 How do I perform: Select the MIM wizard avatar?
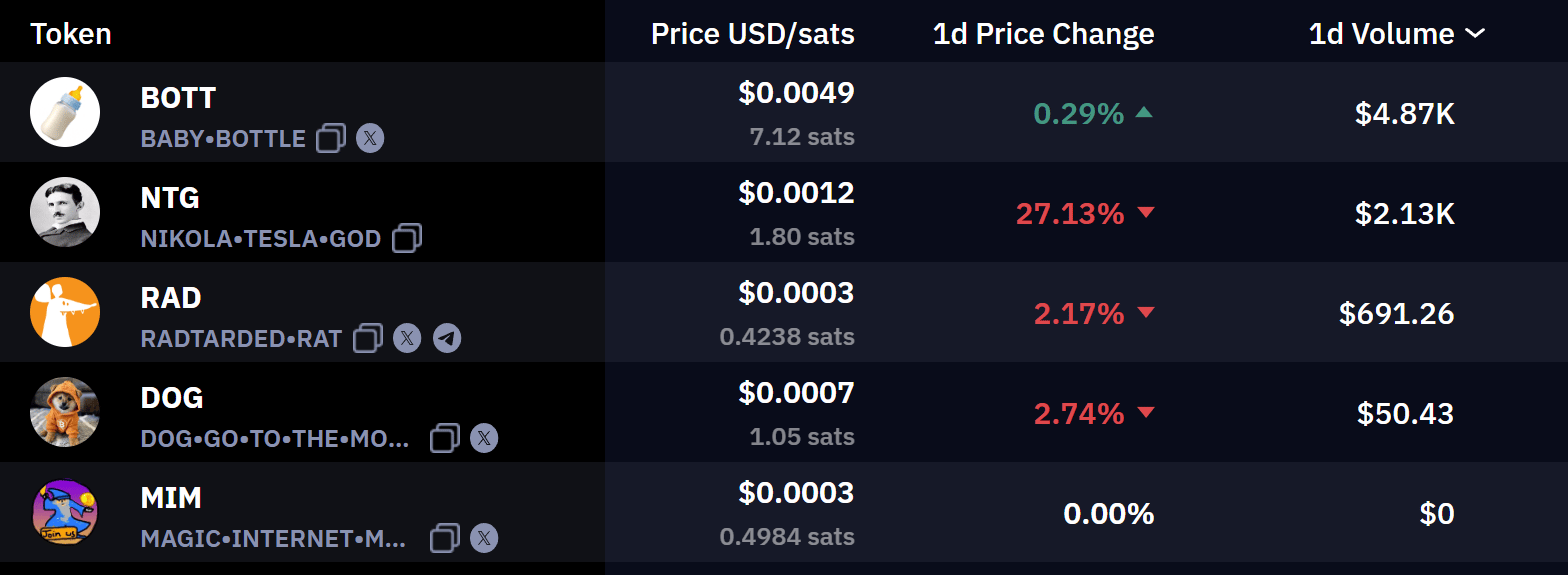coord(65,512)
